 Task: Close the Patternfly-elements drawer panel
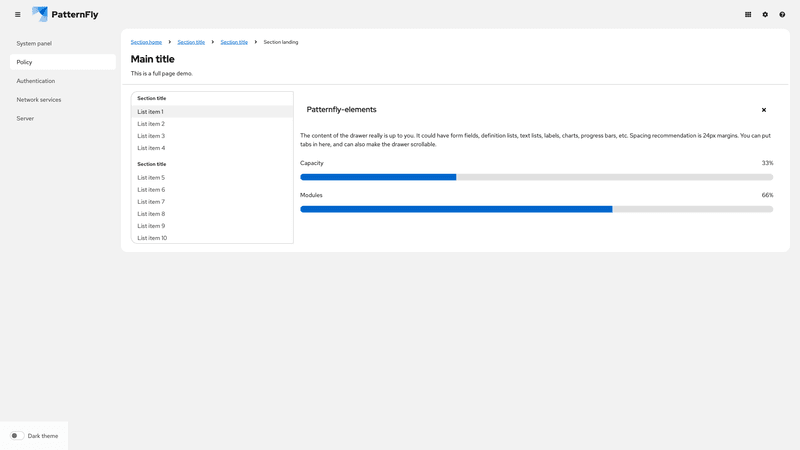[x=764, y=110]
